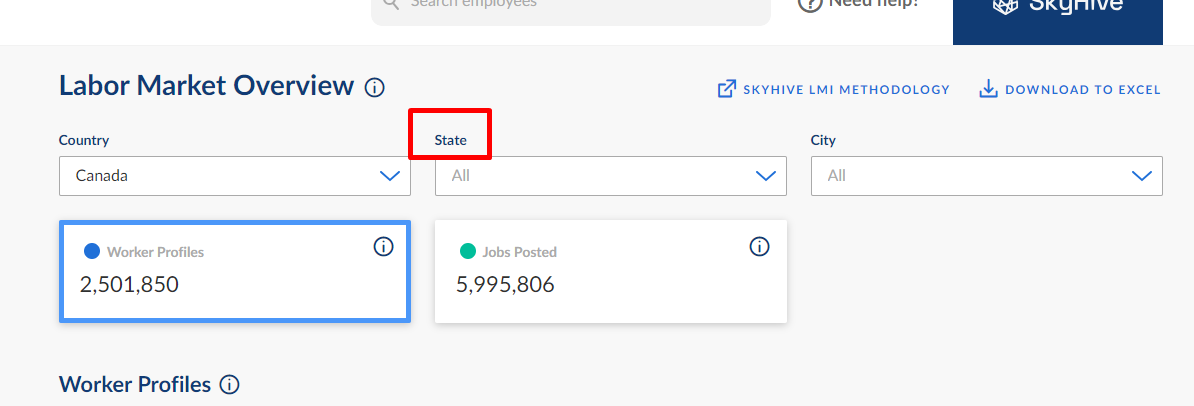The width and height of the screenshot is (1194, 406).
Task: Open the Country dropdown showing Canada
Action: [235, 176]
